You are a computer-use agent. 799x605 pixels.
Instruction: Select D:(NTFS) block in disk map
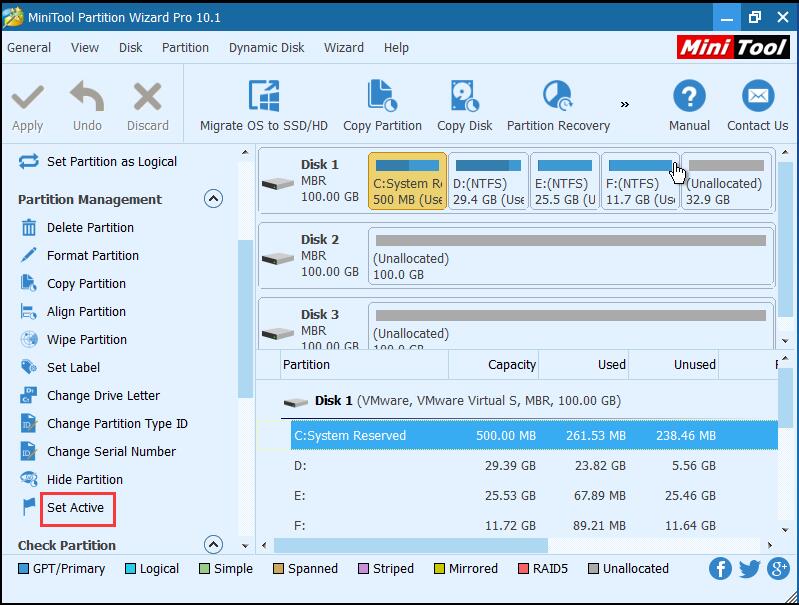point(488,181)
